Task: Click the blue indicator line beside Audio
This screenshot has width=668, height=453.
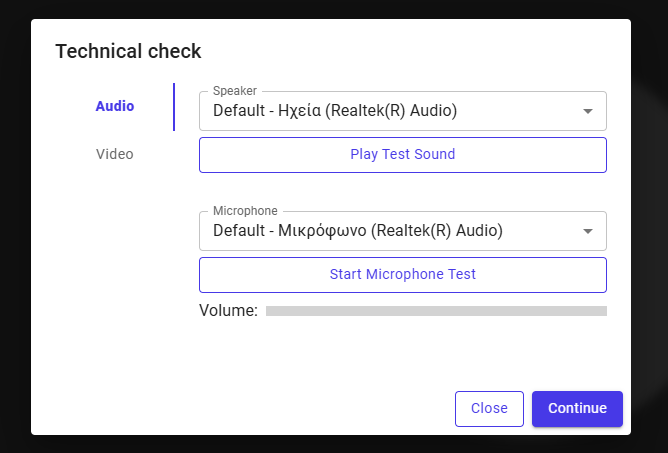Action: (174, 107)
